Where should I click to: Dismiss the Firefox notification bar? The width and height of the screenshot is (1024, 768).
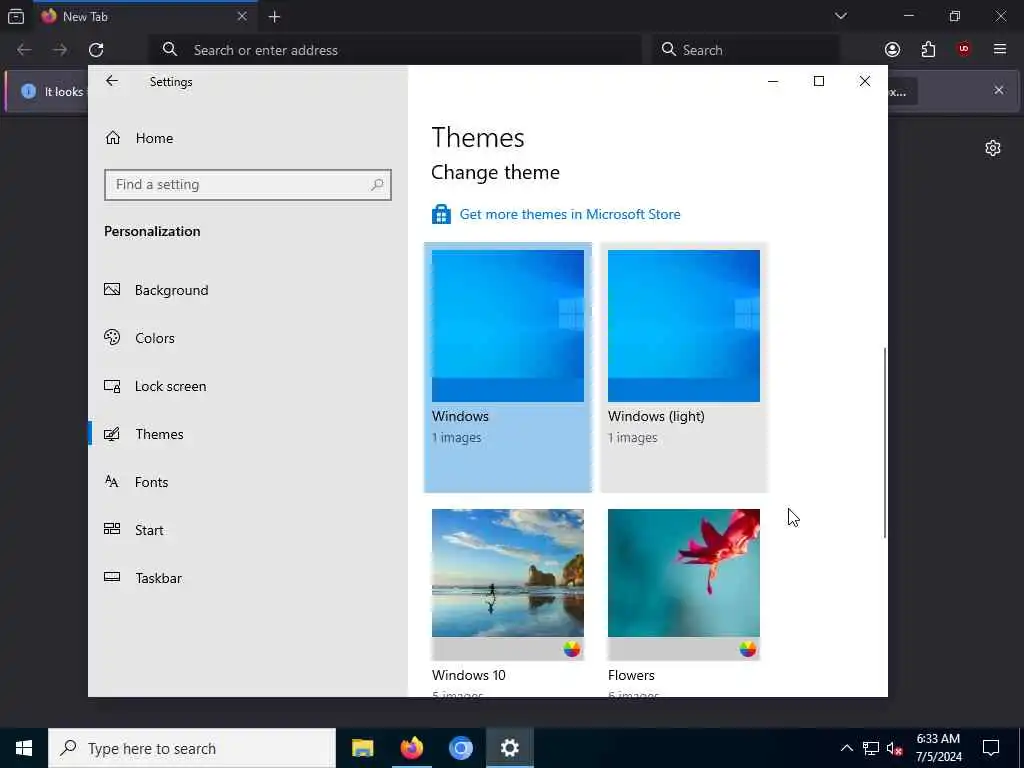pyautogui.click(x=999, y=90)
